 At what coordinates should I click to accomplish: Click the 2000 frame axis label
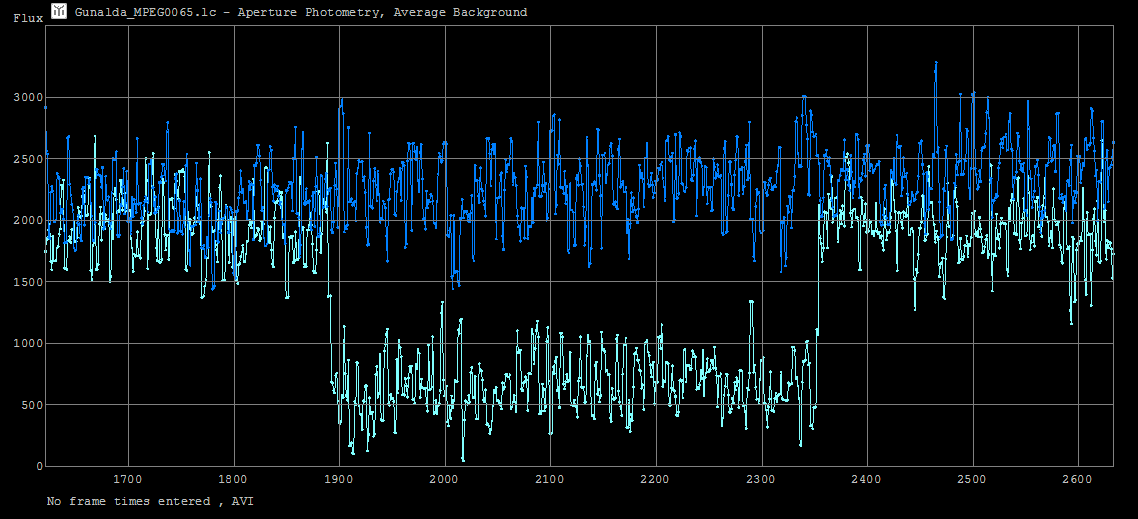tap(444, 480)
